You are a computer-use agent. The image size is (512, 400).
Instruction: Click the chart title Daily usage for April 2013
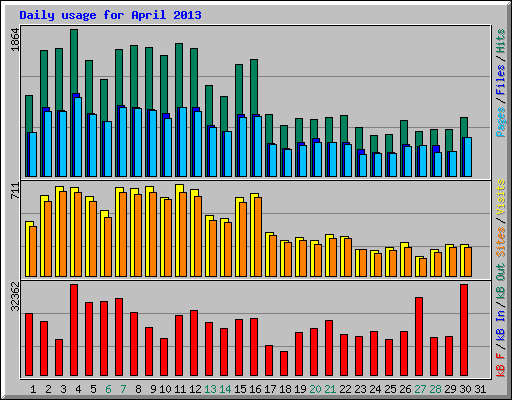110,15
